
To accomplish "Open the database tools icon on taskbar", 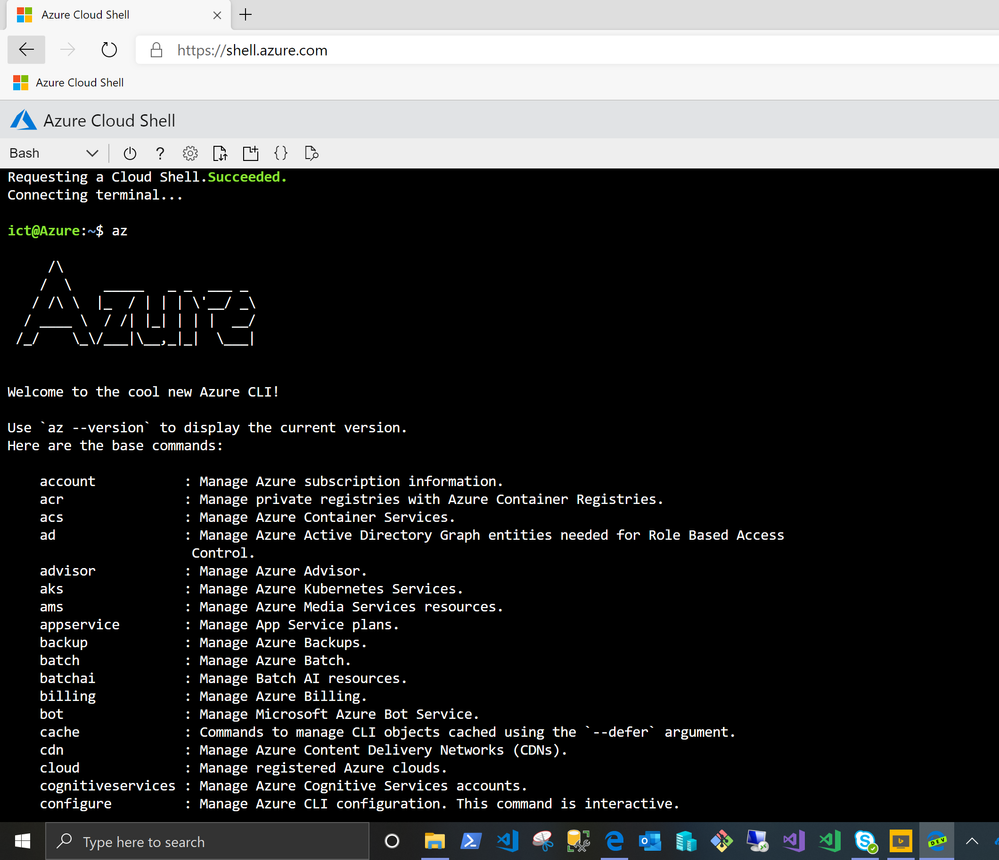I will [579, 842].
